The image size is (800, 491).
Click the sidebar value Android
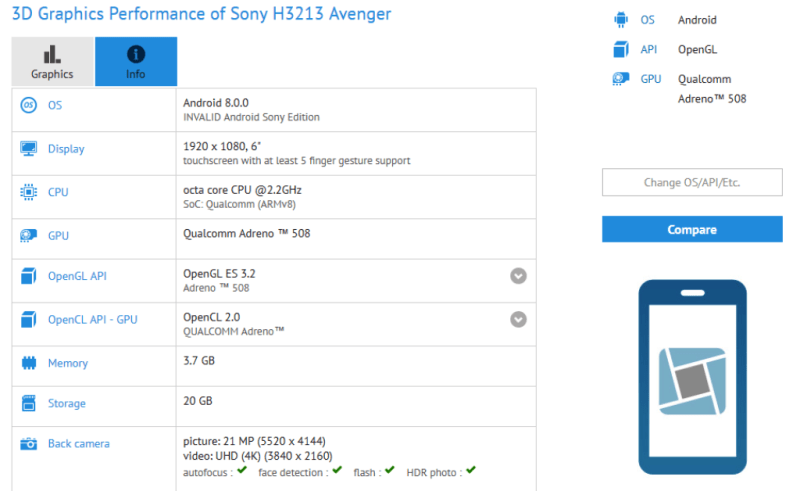coord(697,20)
